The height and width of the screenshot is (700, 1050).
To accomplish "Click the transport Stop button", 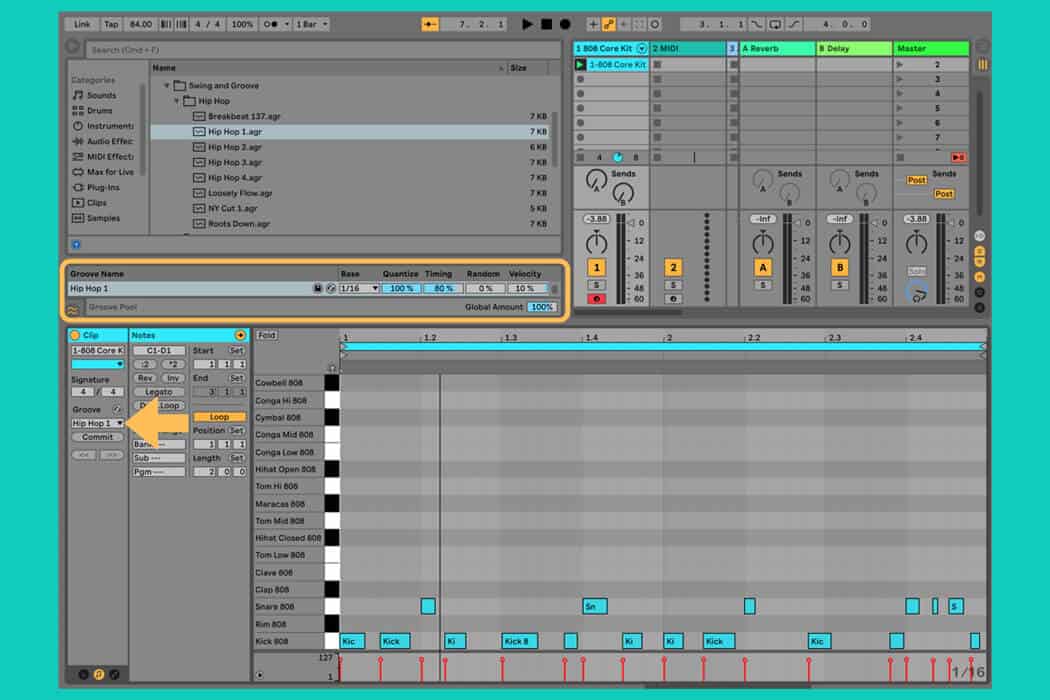I will tap(546, 24).
